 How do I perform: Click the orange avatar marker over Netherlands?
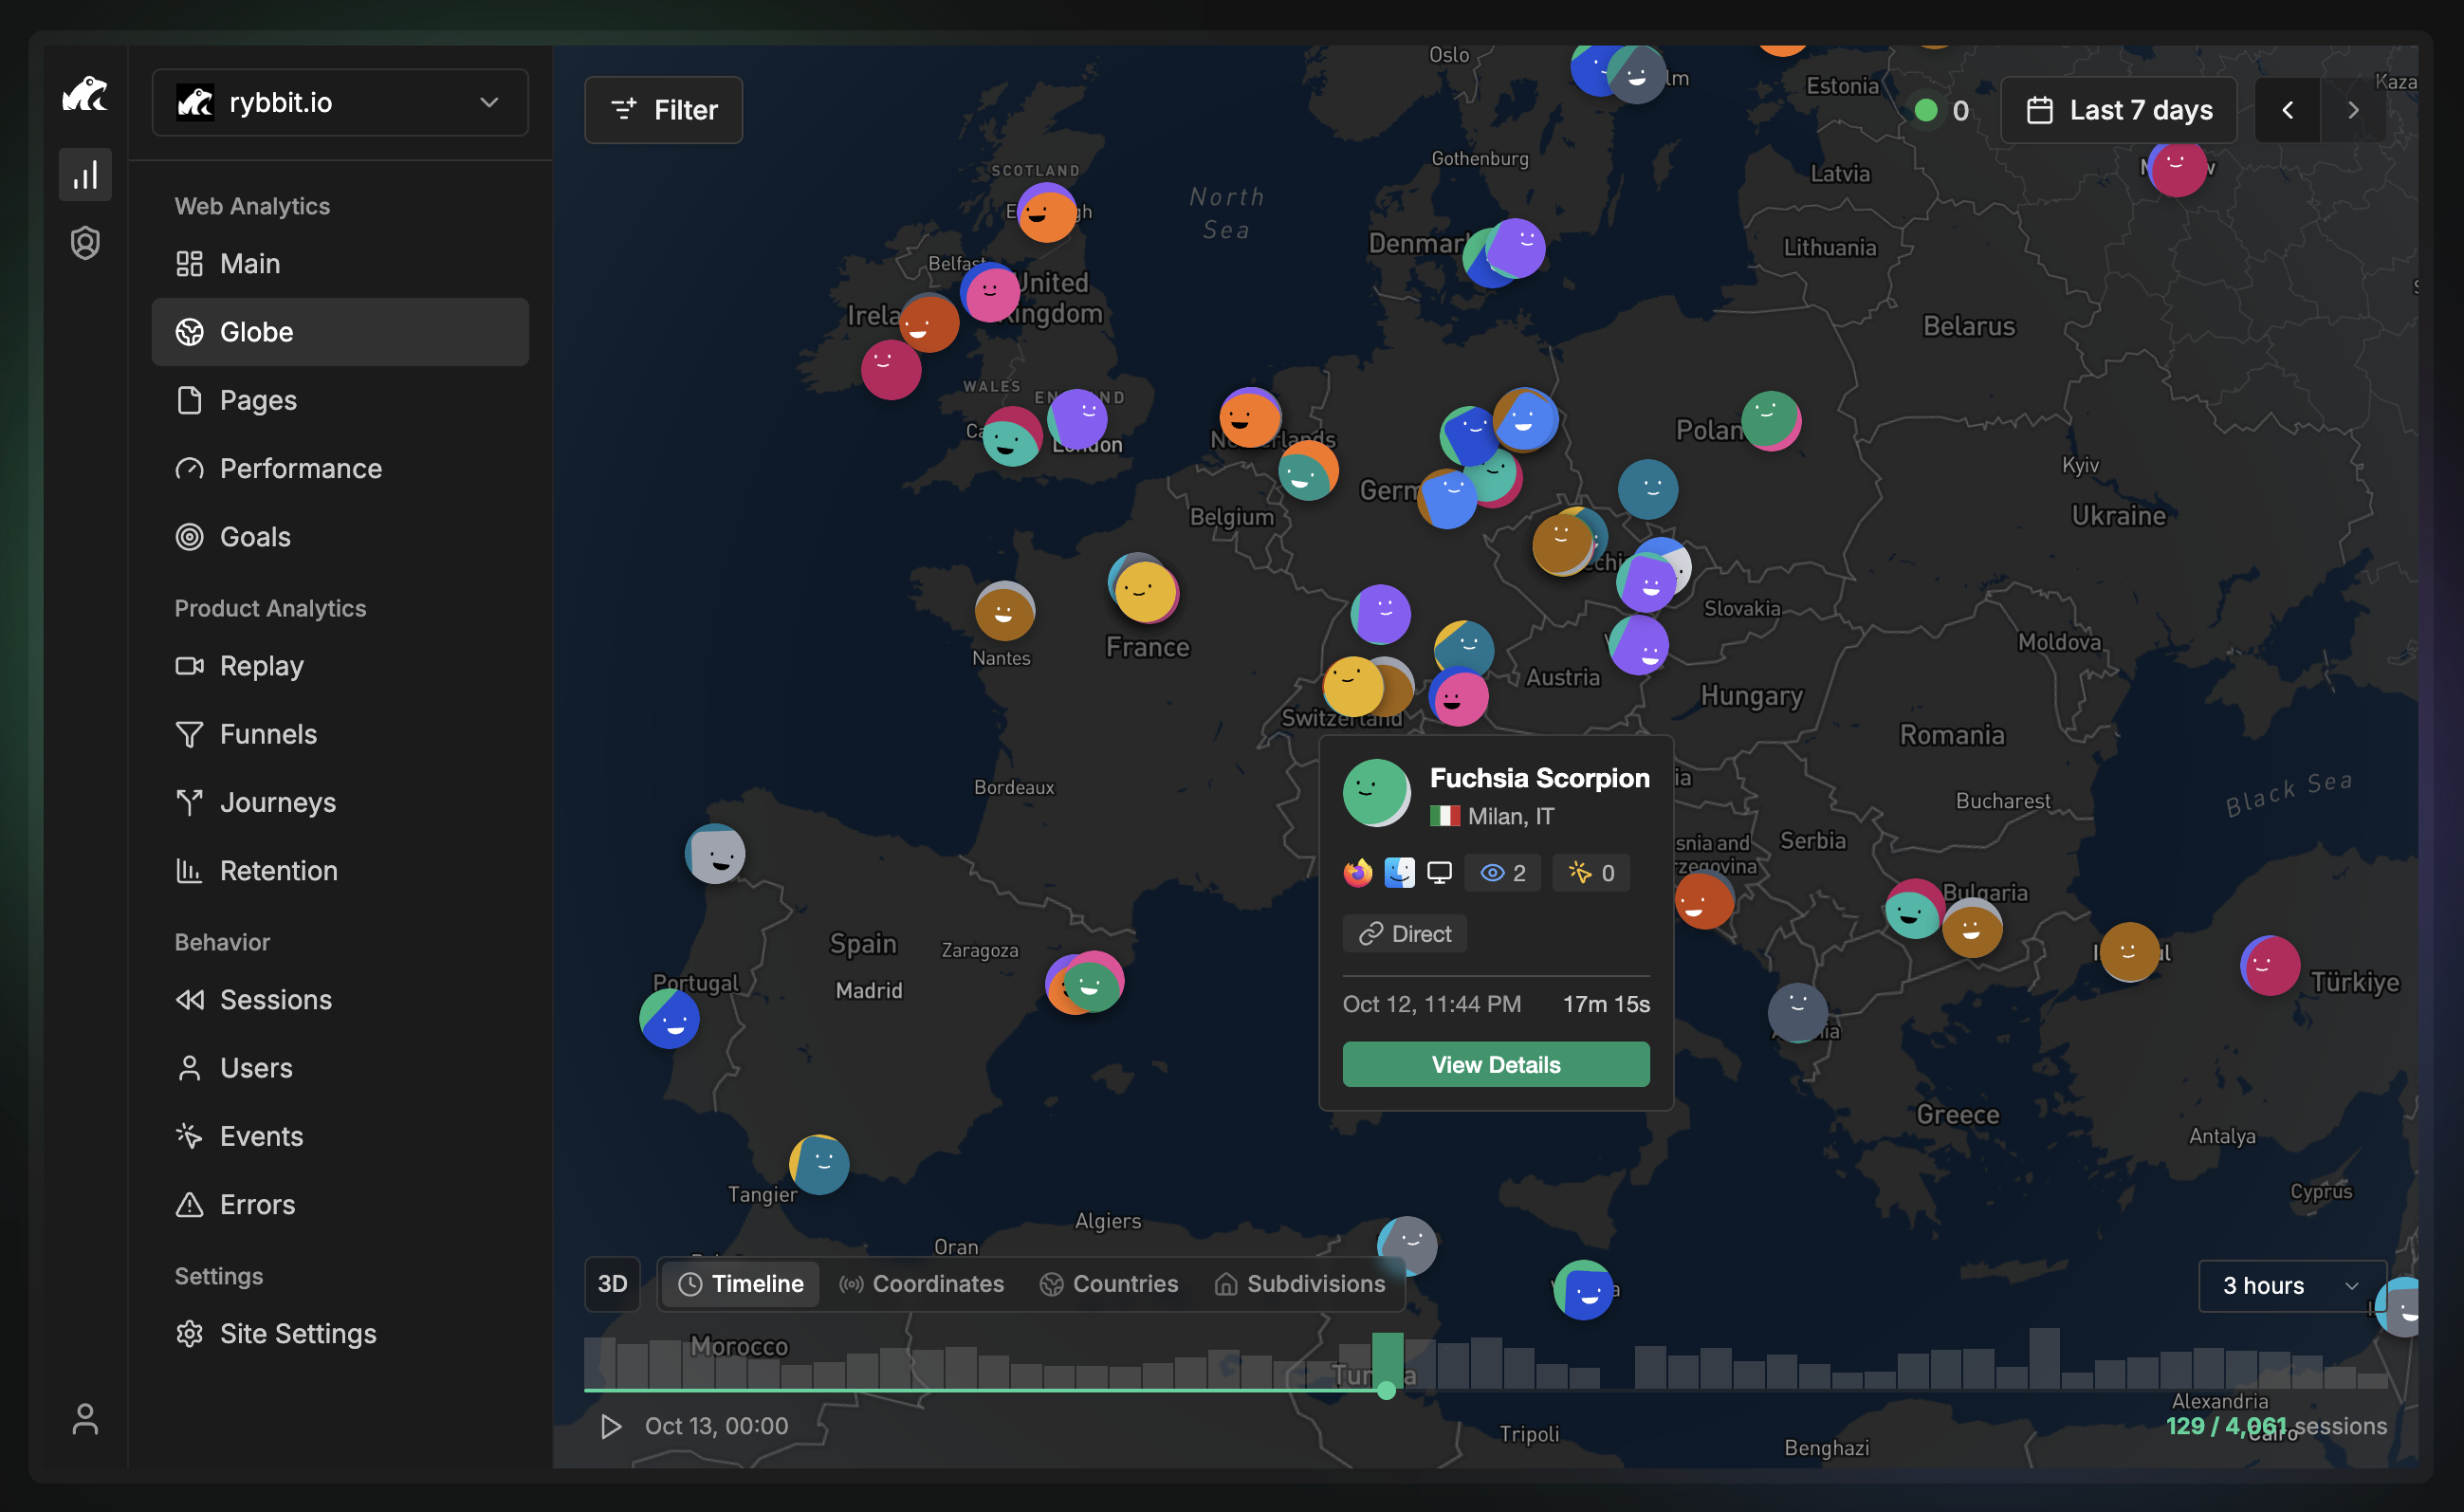[1250, 418]
